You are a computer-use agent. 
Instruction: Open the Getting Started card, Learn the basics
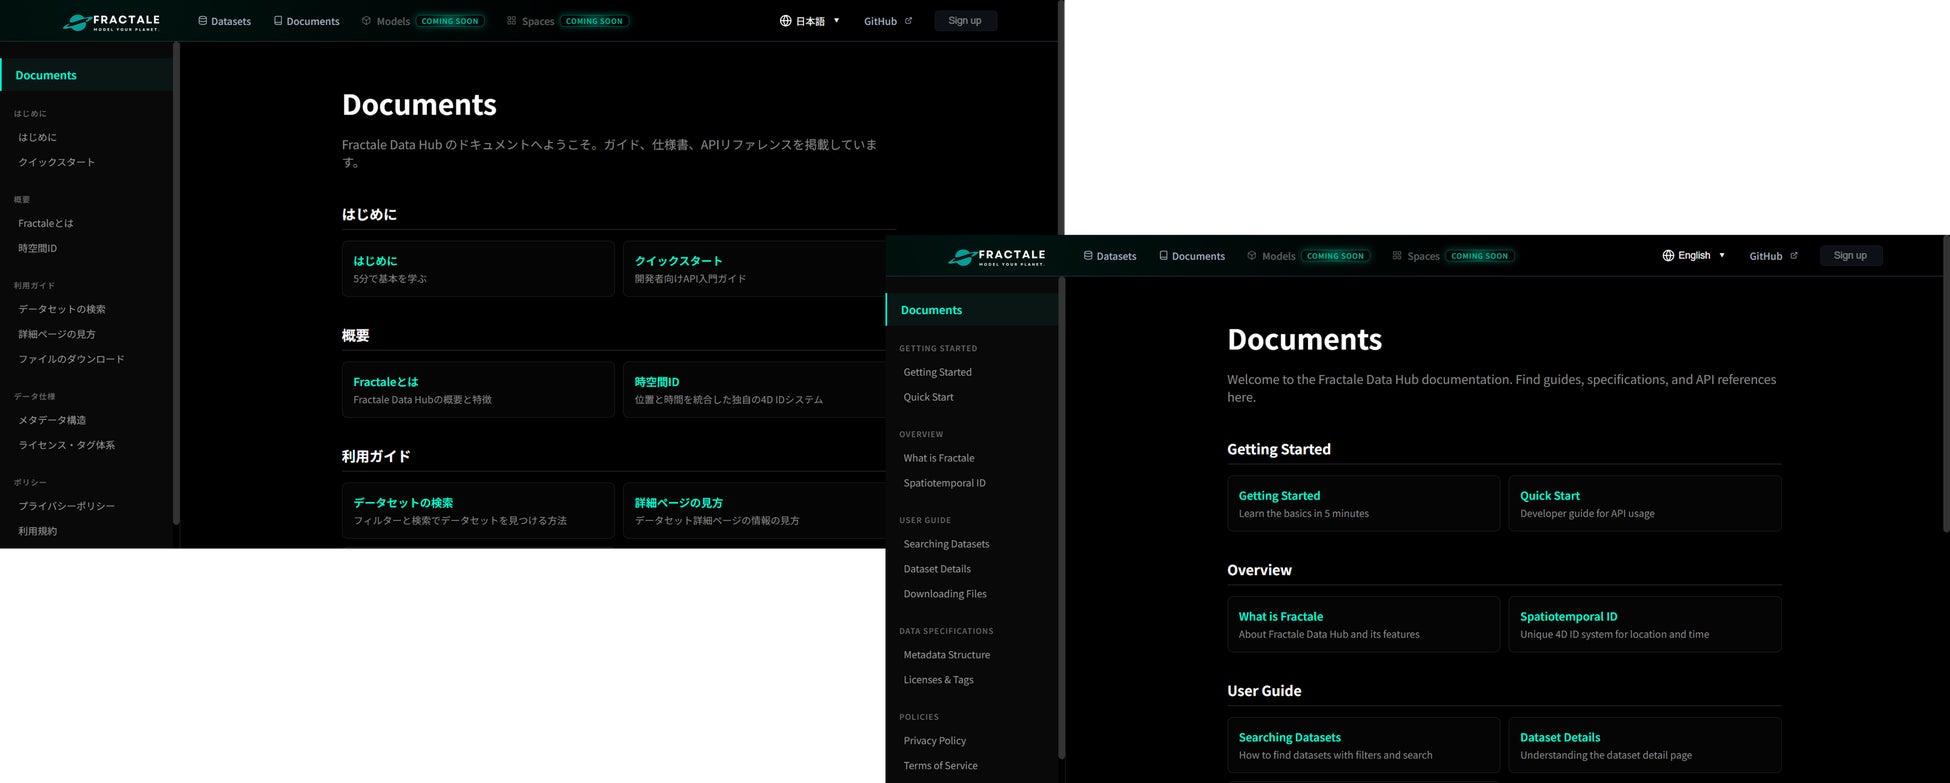pyautogui.click(x=1364, y=504)
